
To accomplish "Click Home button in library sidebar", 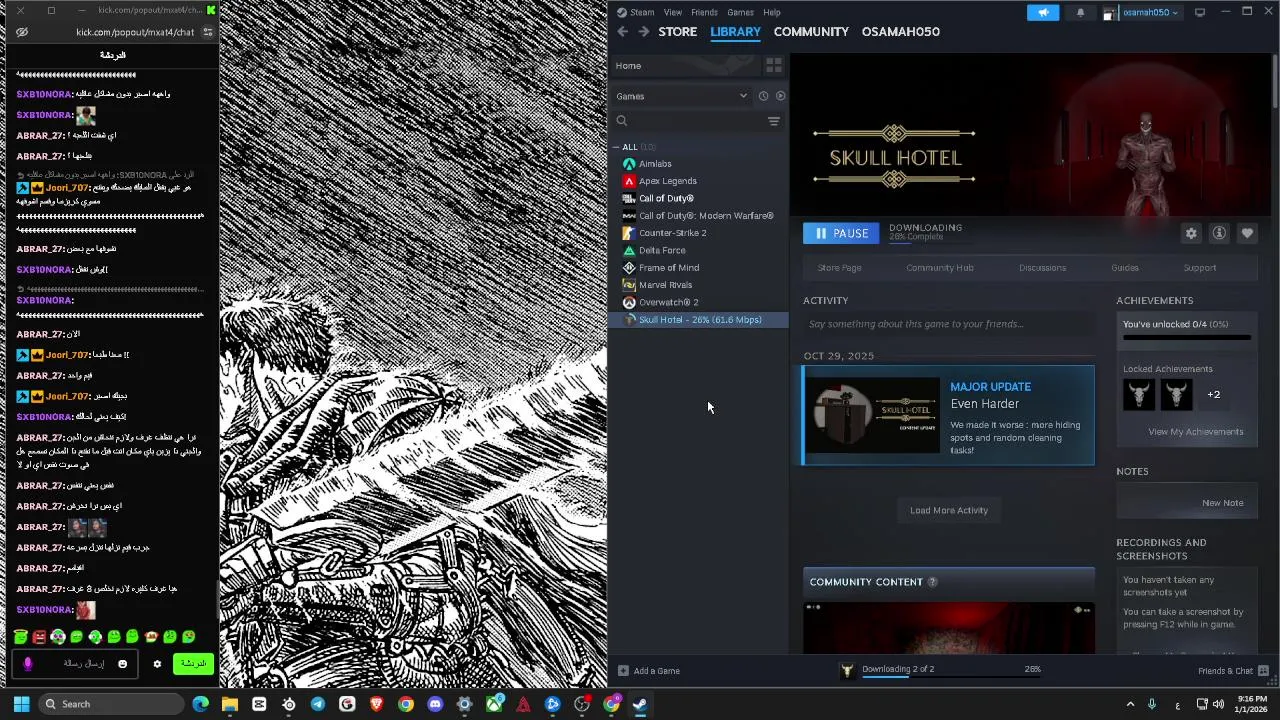I will click(686, 66).
